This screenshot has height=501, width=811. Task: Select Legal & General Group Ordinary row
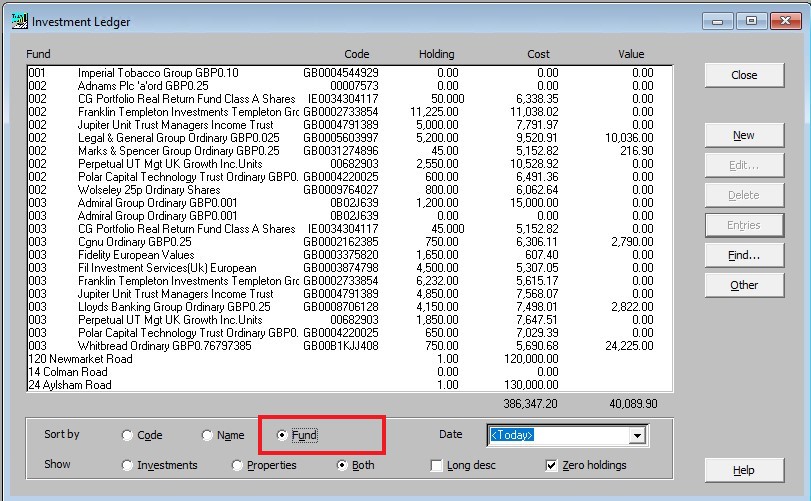pyautogui.click(x=350, y=138)
